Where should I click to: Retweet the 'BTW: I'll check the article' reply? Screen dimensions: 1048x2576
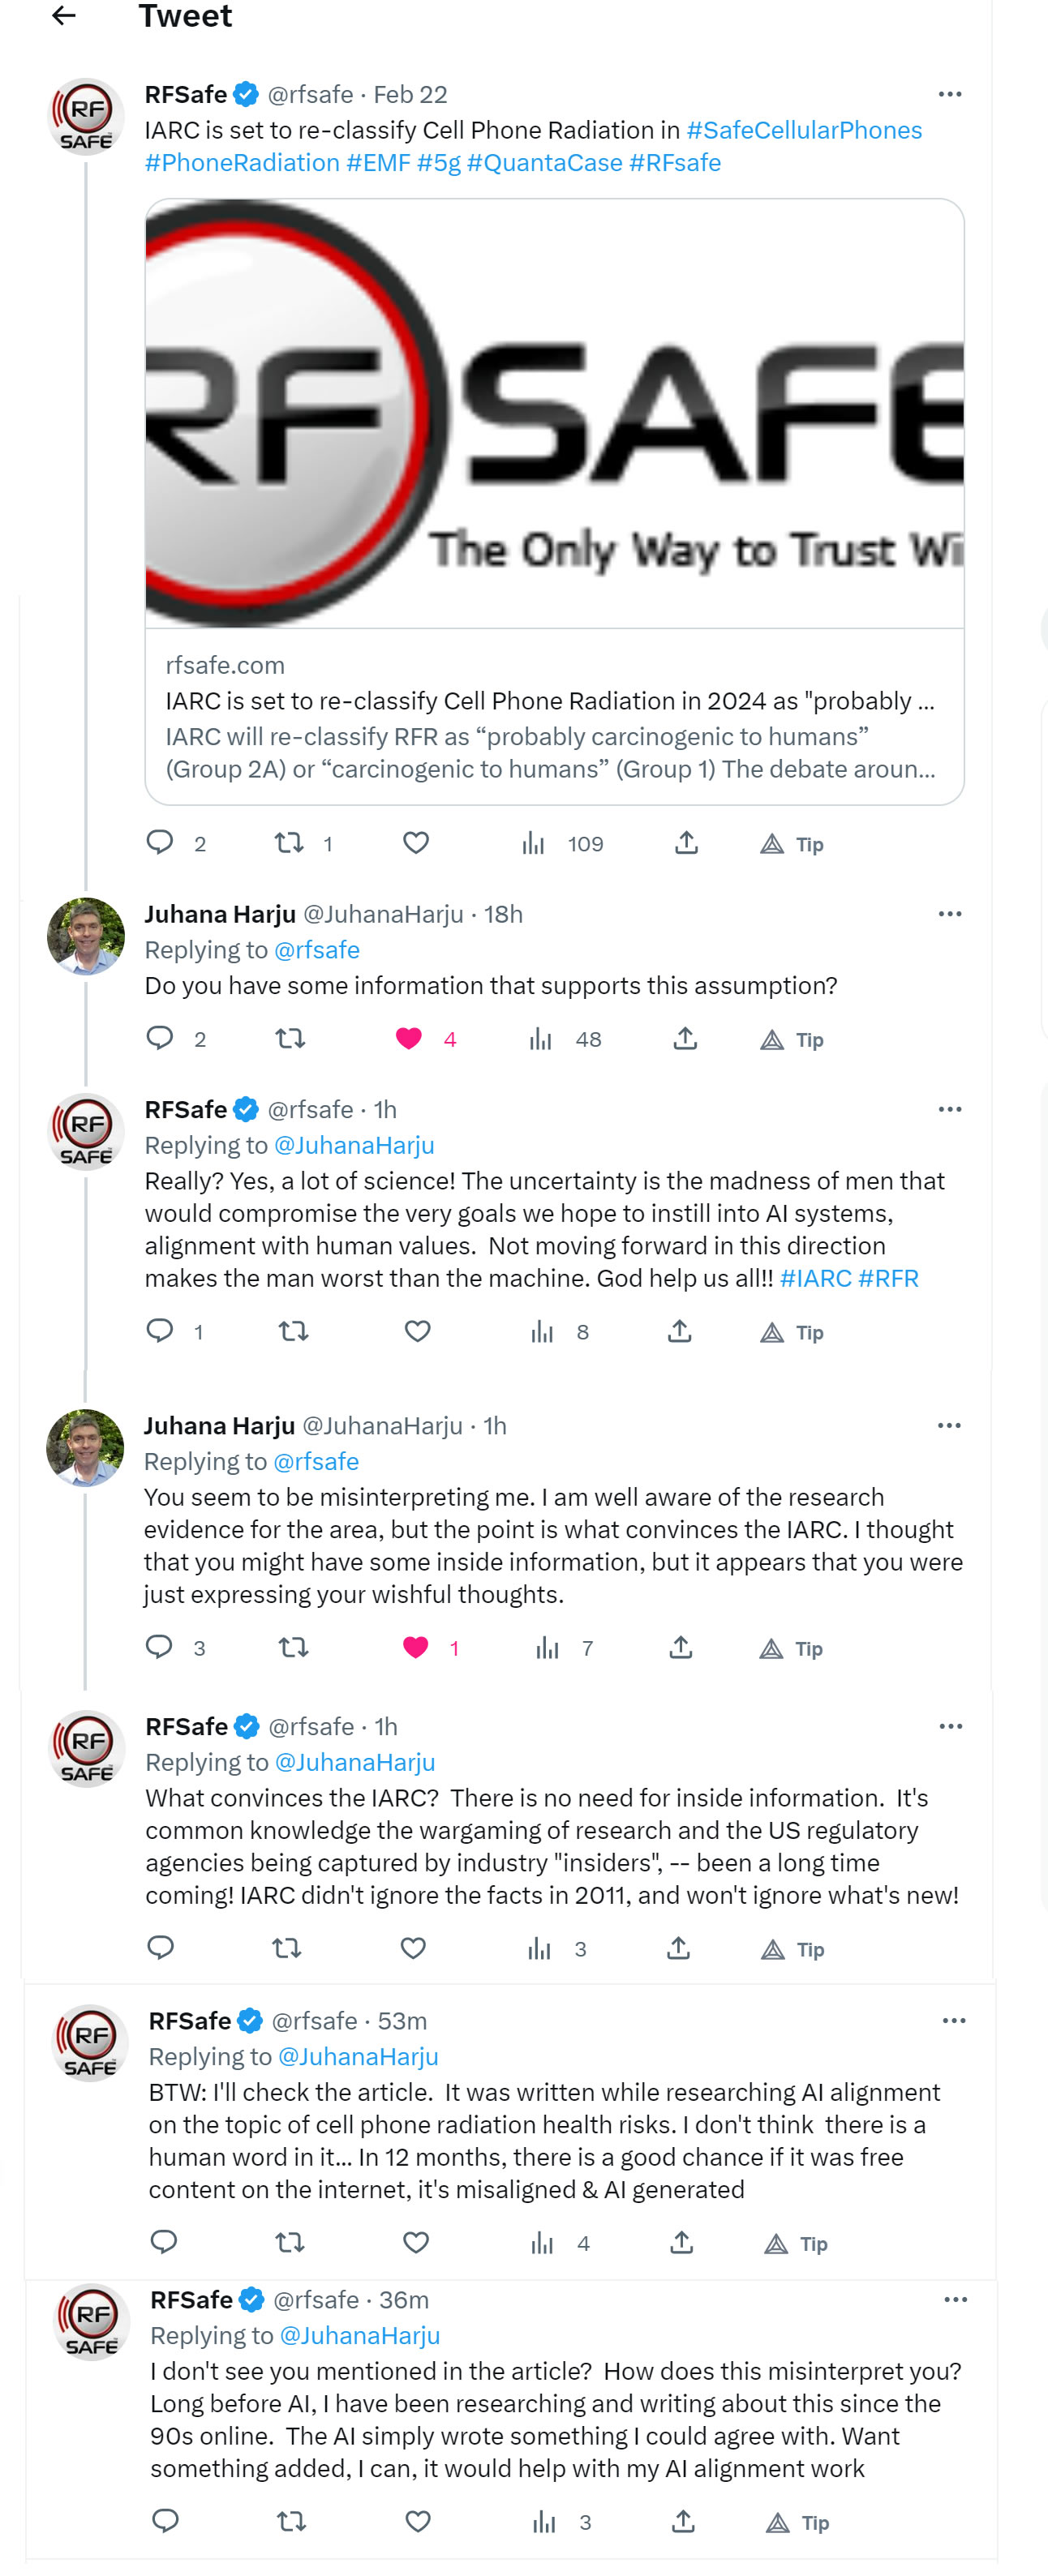point(290,2242)
